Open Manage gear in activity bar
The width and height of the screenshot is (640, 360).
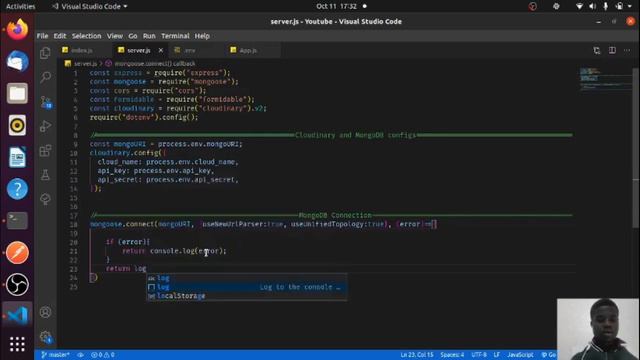pos(46,337)
